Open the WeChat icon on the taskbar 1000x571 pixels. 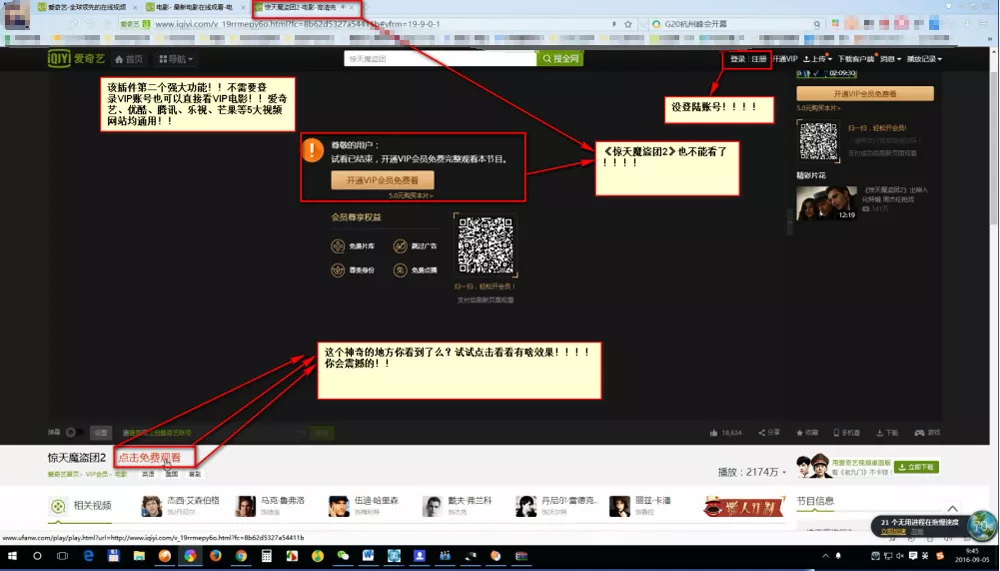(x=343, y=556)
